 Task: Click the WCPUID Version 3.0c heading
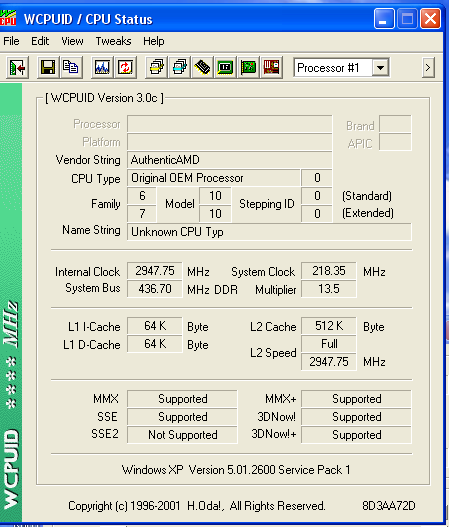[105, 98]
